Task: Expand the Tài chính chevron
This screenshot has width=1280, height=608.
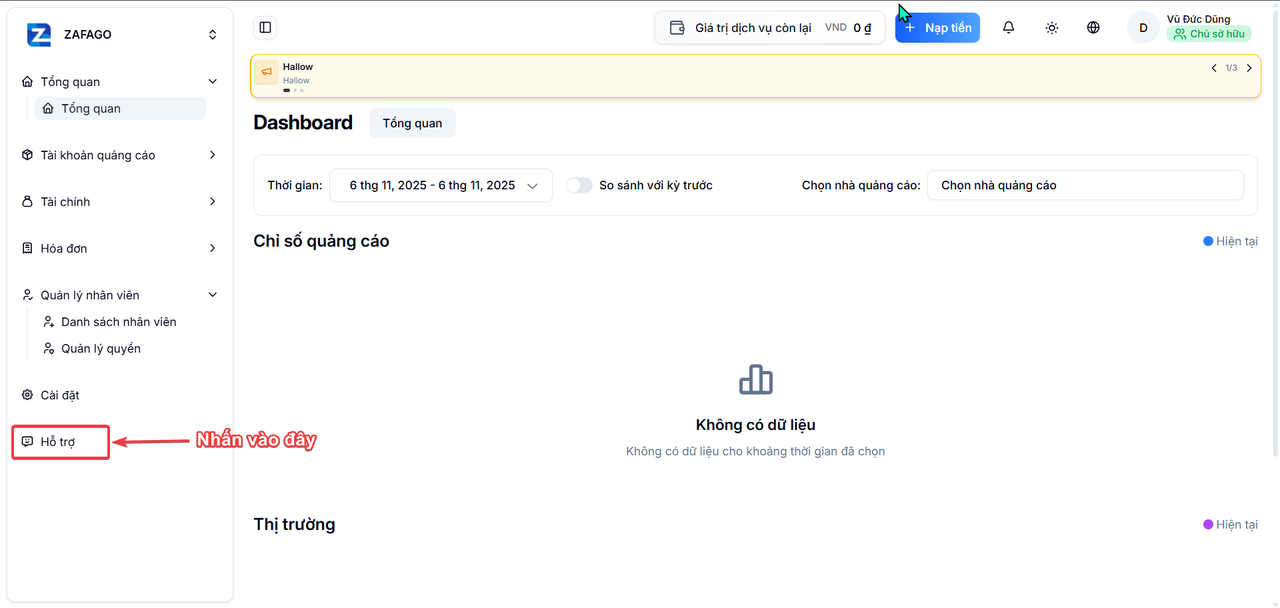Action: [212, 202]
